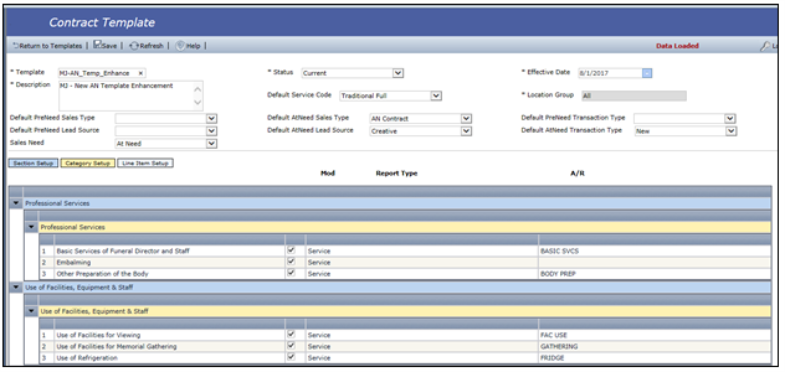Open the Default PreNeed Lead Source dropdown

(212, 131)
